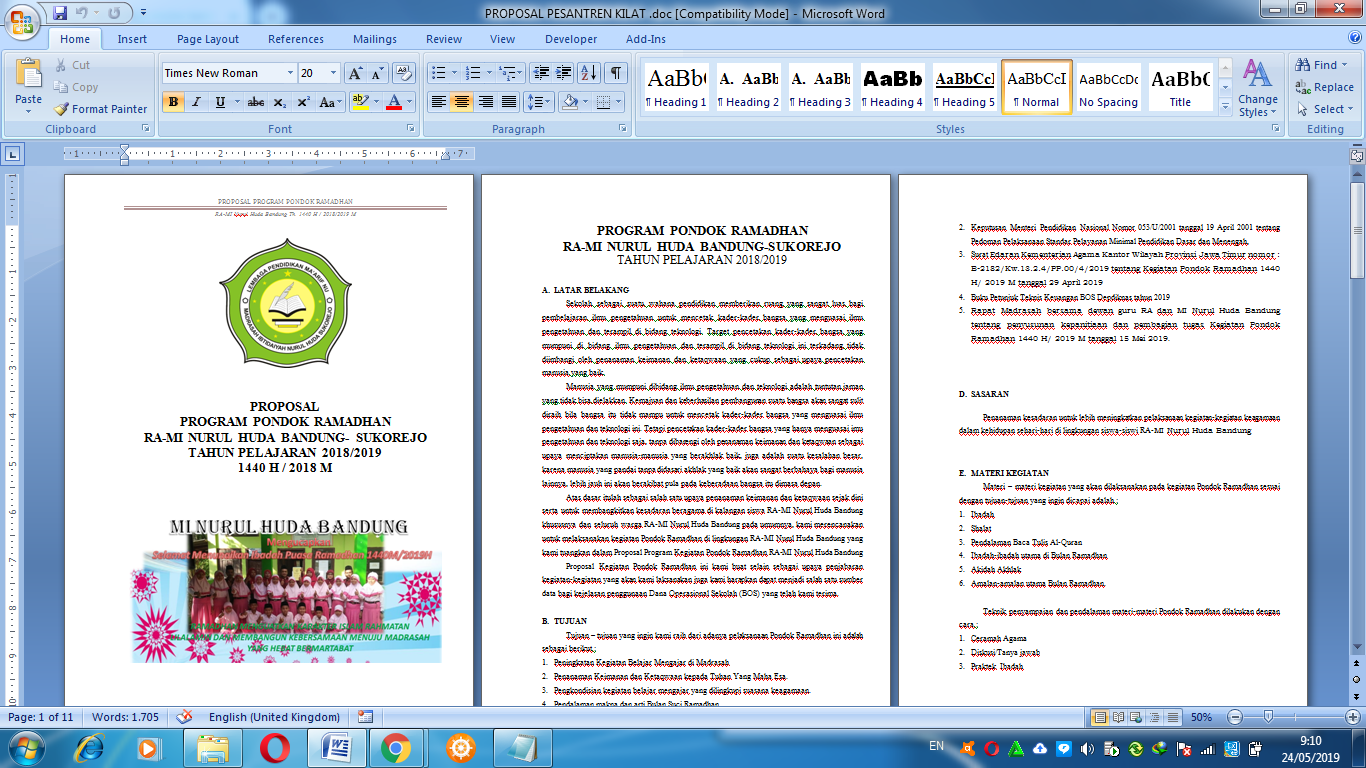This screenshot has width=1366, height=768.
Task: Switch to Draft view
Action: [1171, 717]
